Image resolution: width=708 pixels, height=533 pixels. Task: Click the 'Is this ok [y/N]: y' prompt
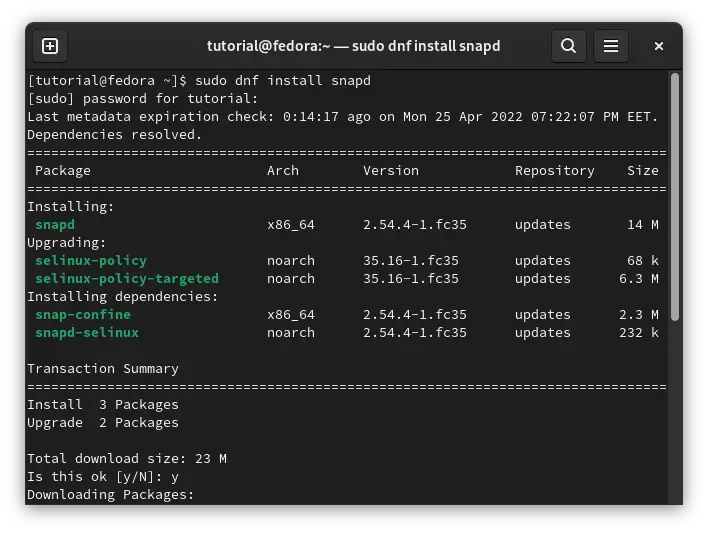(x=103, y=477)
